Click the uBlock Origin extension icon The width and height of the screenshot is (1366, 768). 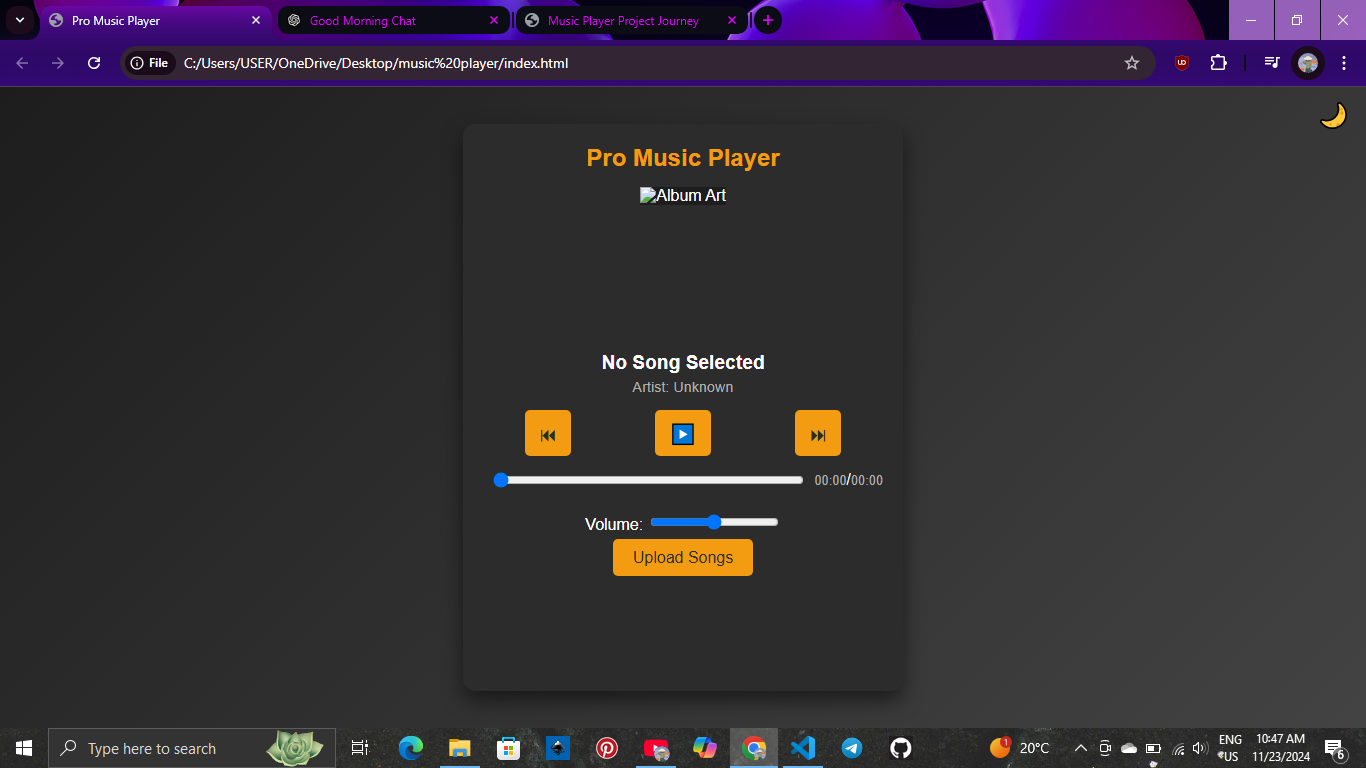pyautogui.click(x=1180, y=62)
